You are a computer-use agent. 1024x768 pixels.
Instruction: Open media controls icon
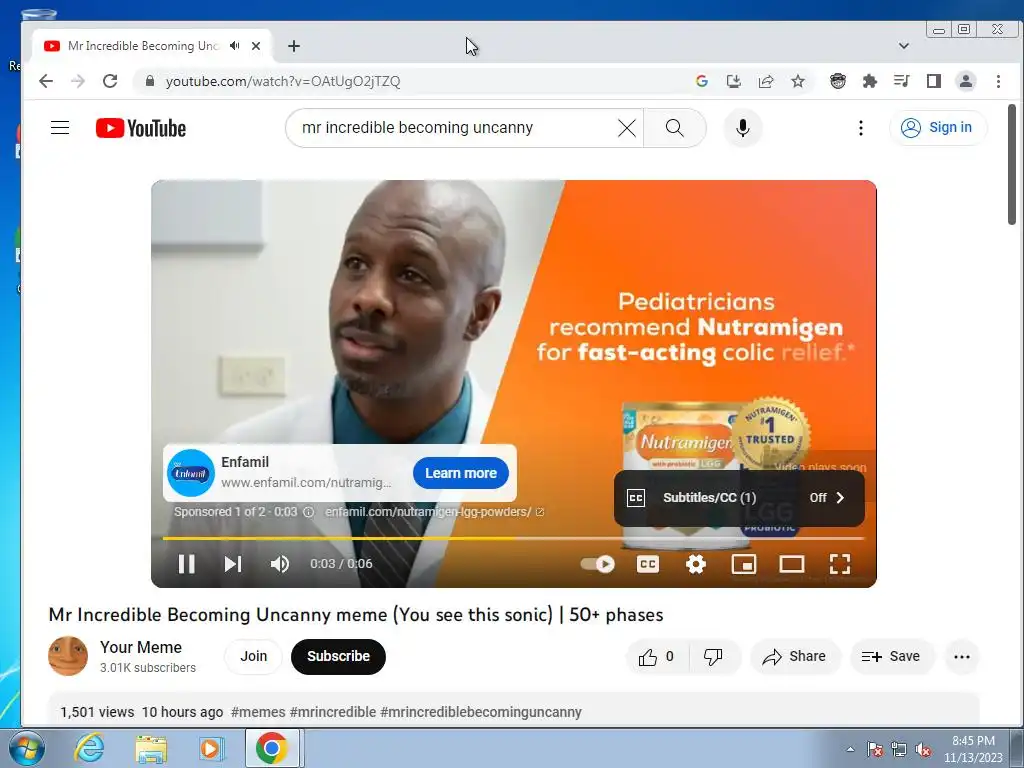(902, 81)
